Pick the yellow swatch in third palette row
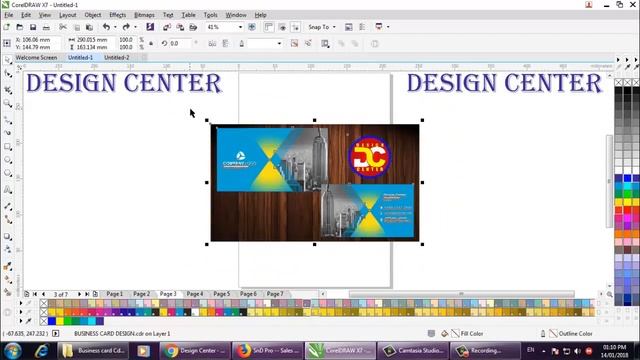640x360 pixels. pyautogui.click(x=60, y=321)
